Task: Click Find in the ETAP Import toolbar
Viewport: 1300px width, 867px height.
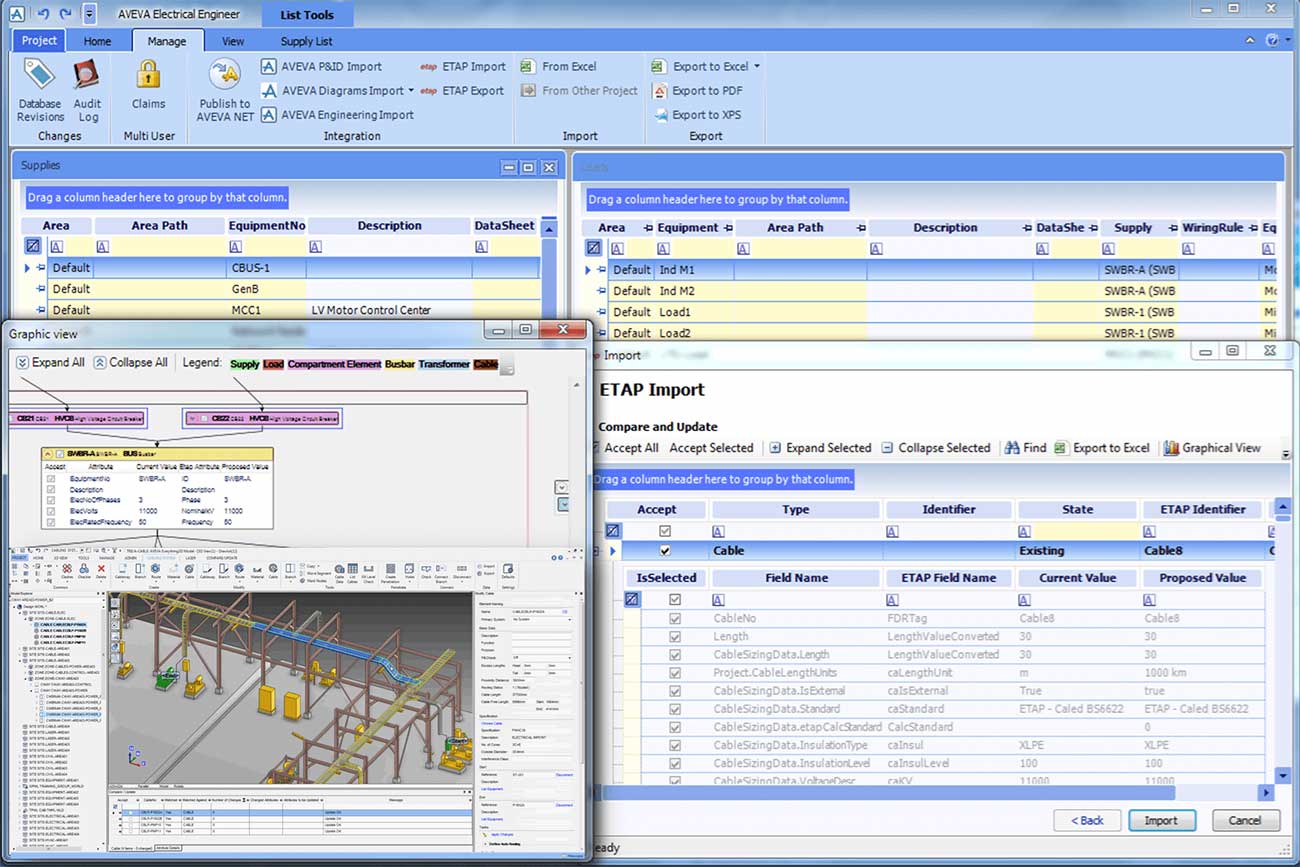Action: 1025,448
